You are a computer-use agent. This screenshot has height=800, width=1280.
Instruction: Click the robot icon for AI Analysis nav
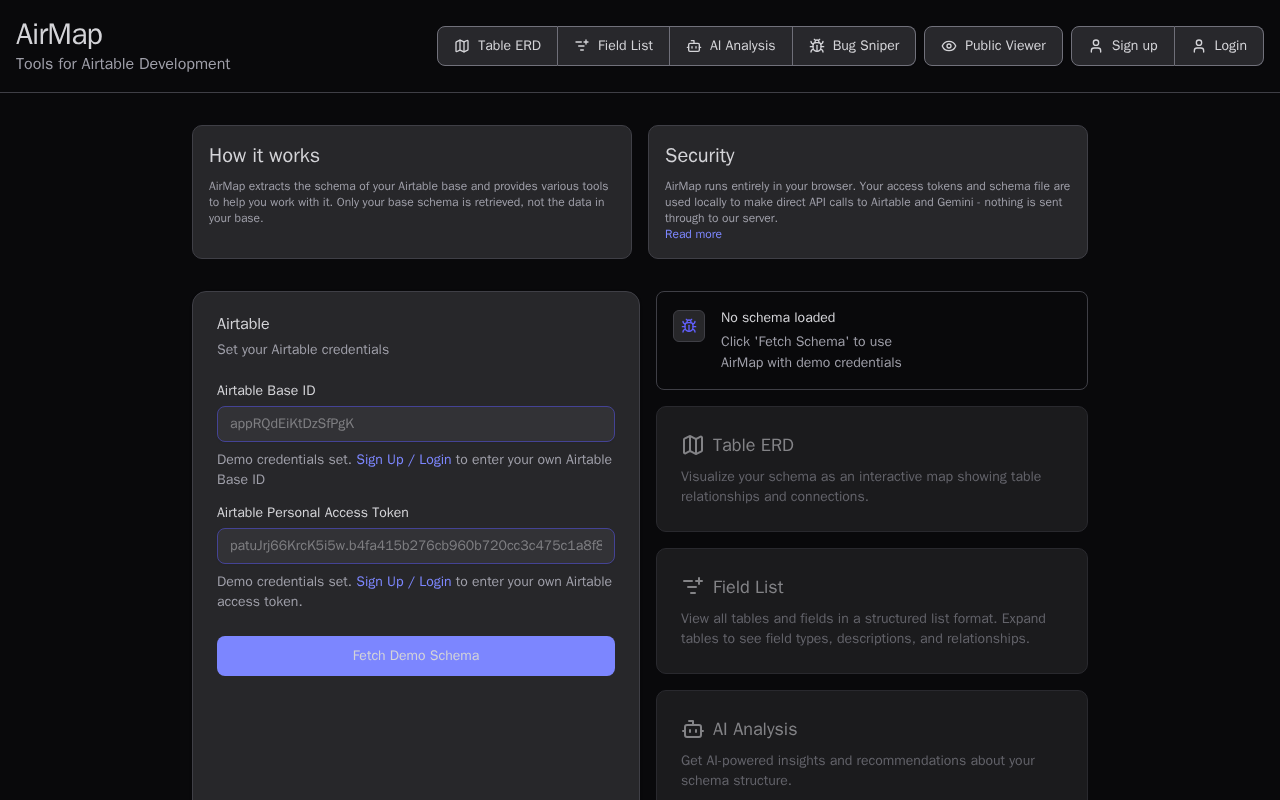pyautogui.click(x=694, y=46)
